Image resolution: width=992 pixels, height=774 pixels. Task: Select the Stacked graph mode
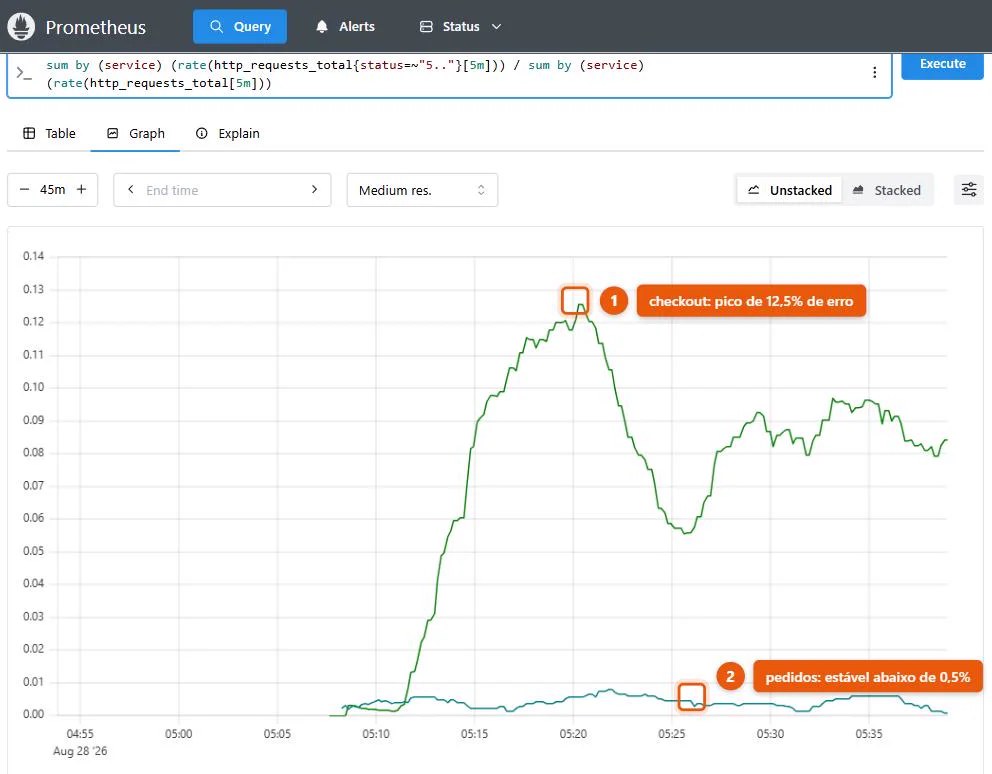886,190
